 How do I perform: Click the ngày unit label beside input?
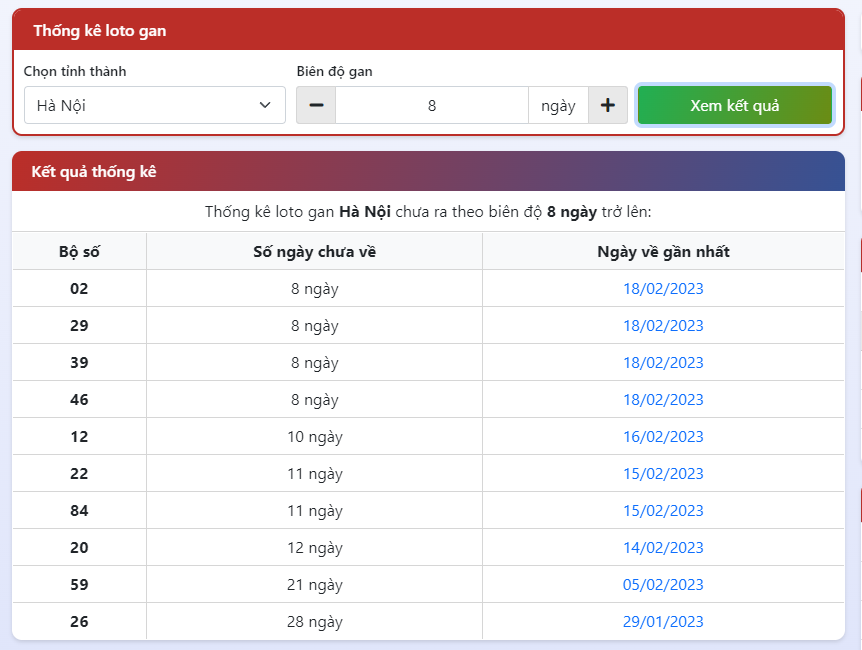pyautogui.click(x=558, y=106)
